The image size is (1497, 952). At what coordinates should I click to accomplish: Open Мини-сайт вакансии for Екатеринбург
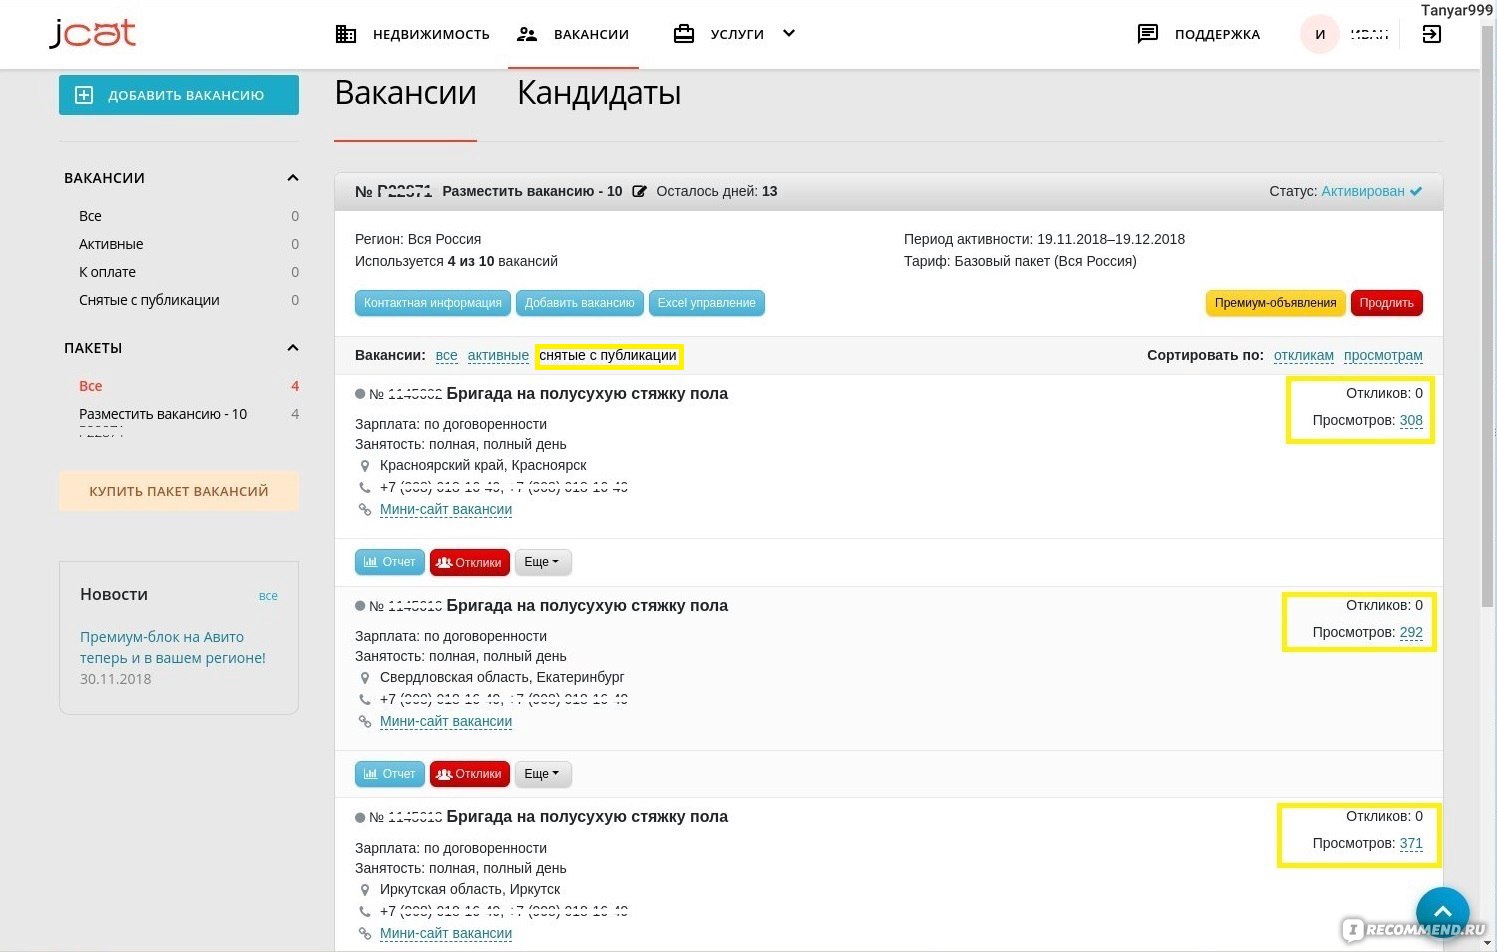446,721
